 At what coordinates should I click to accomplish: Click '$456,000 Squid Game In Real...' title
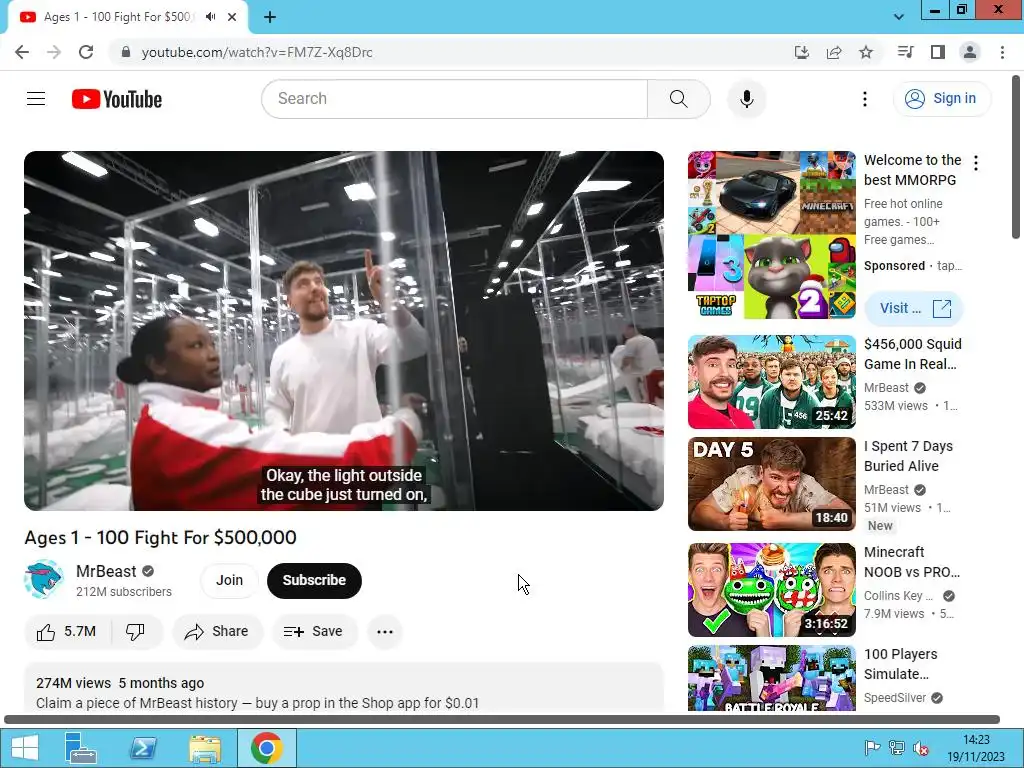coord(912,354)
